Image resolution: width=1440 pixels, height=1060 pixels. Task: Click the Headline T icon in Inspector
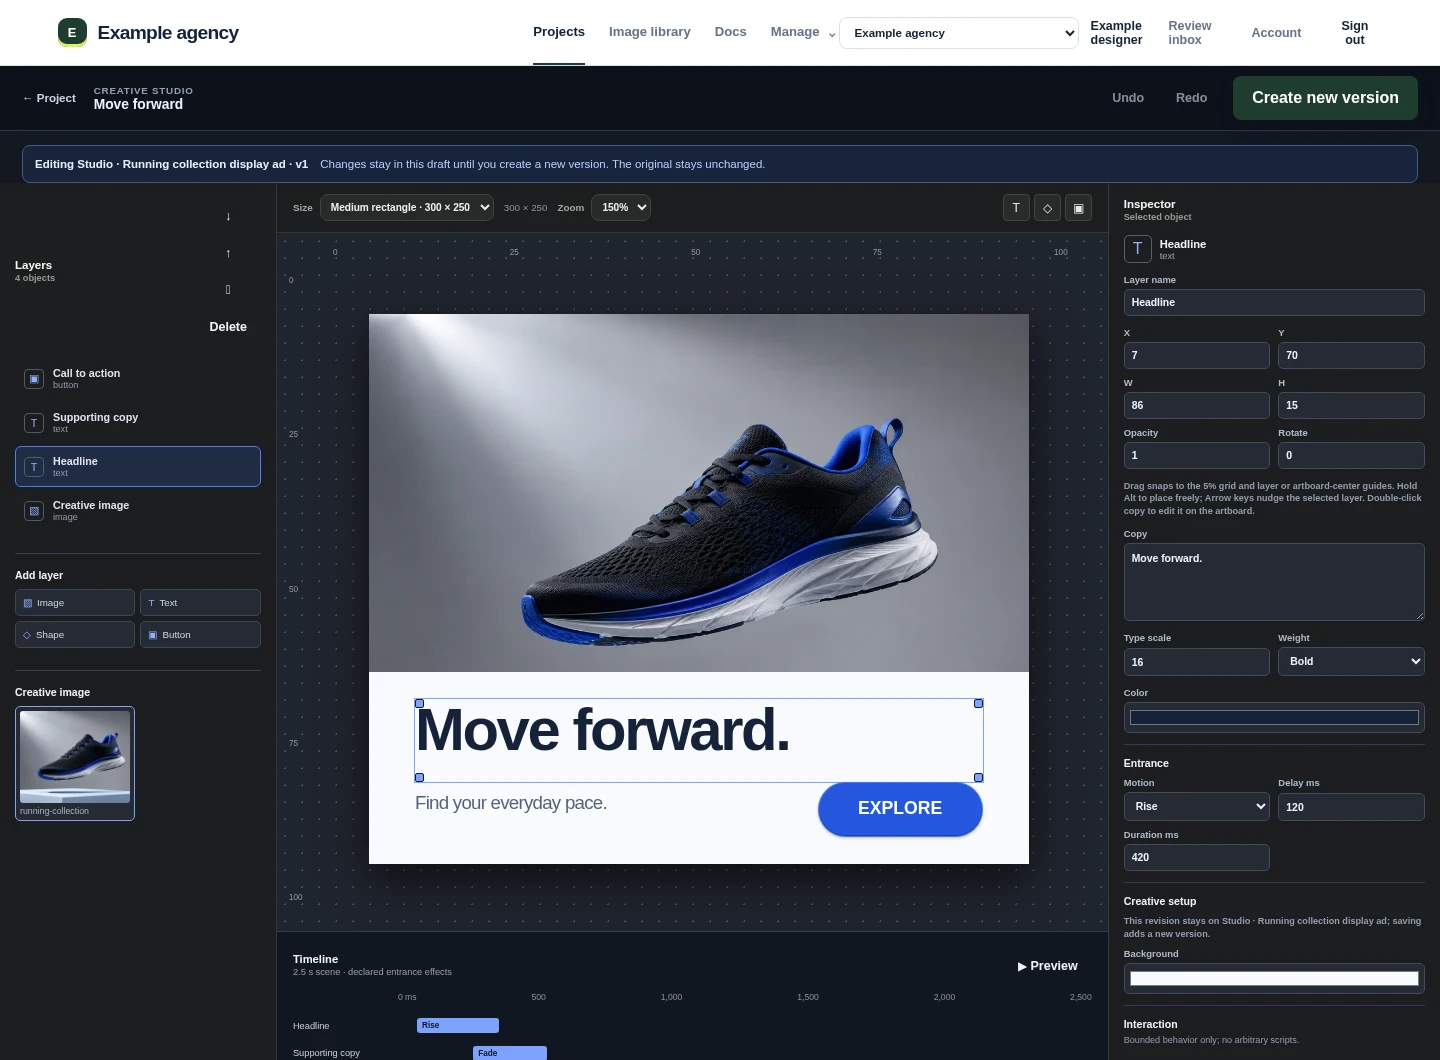1137,249
